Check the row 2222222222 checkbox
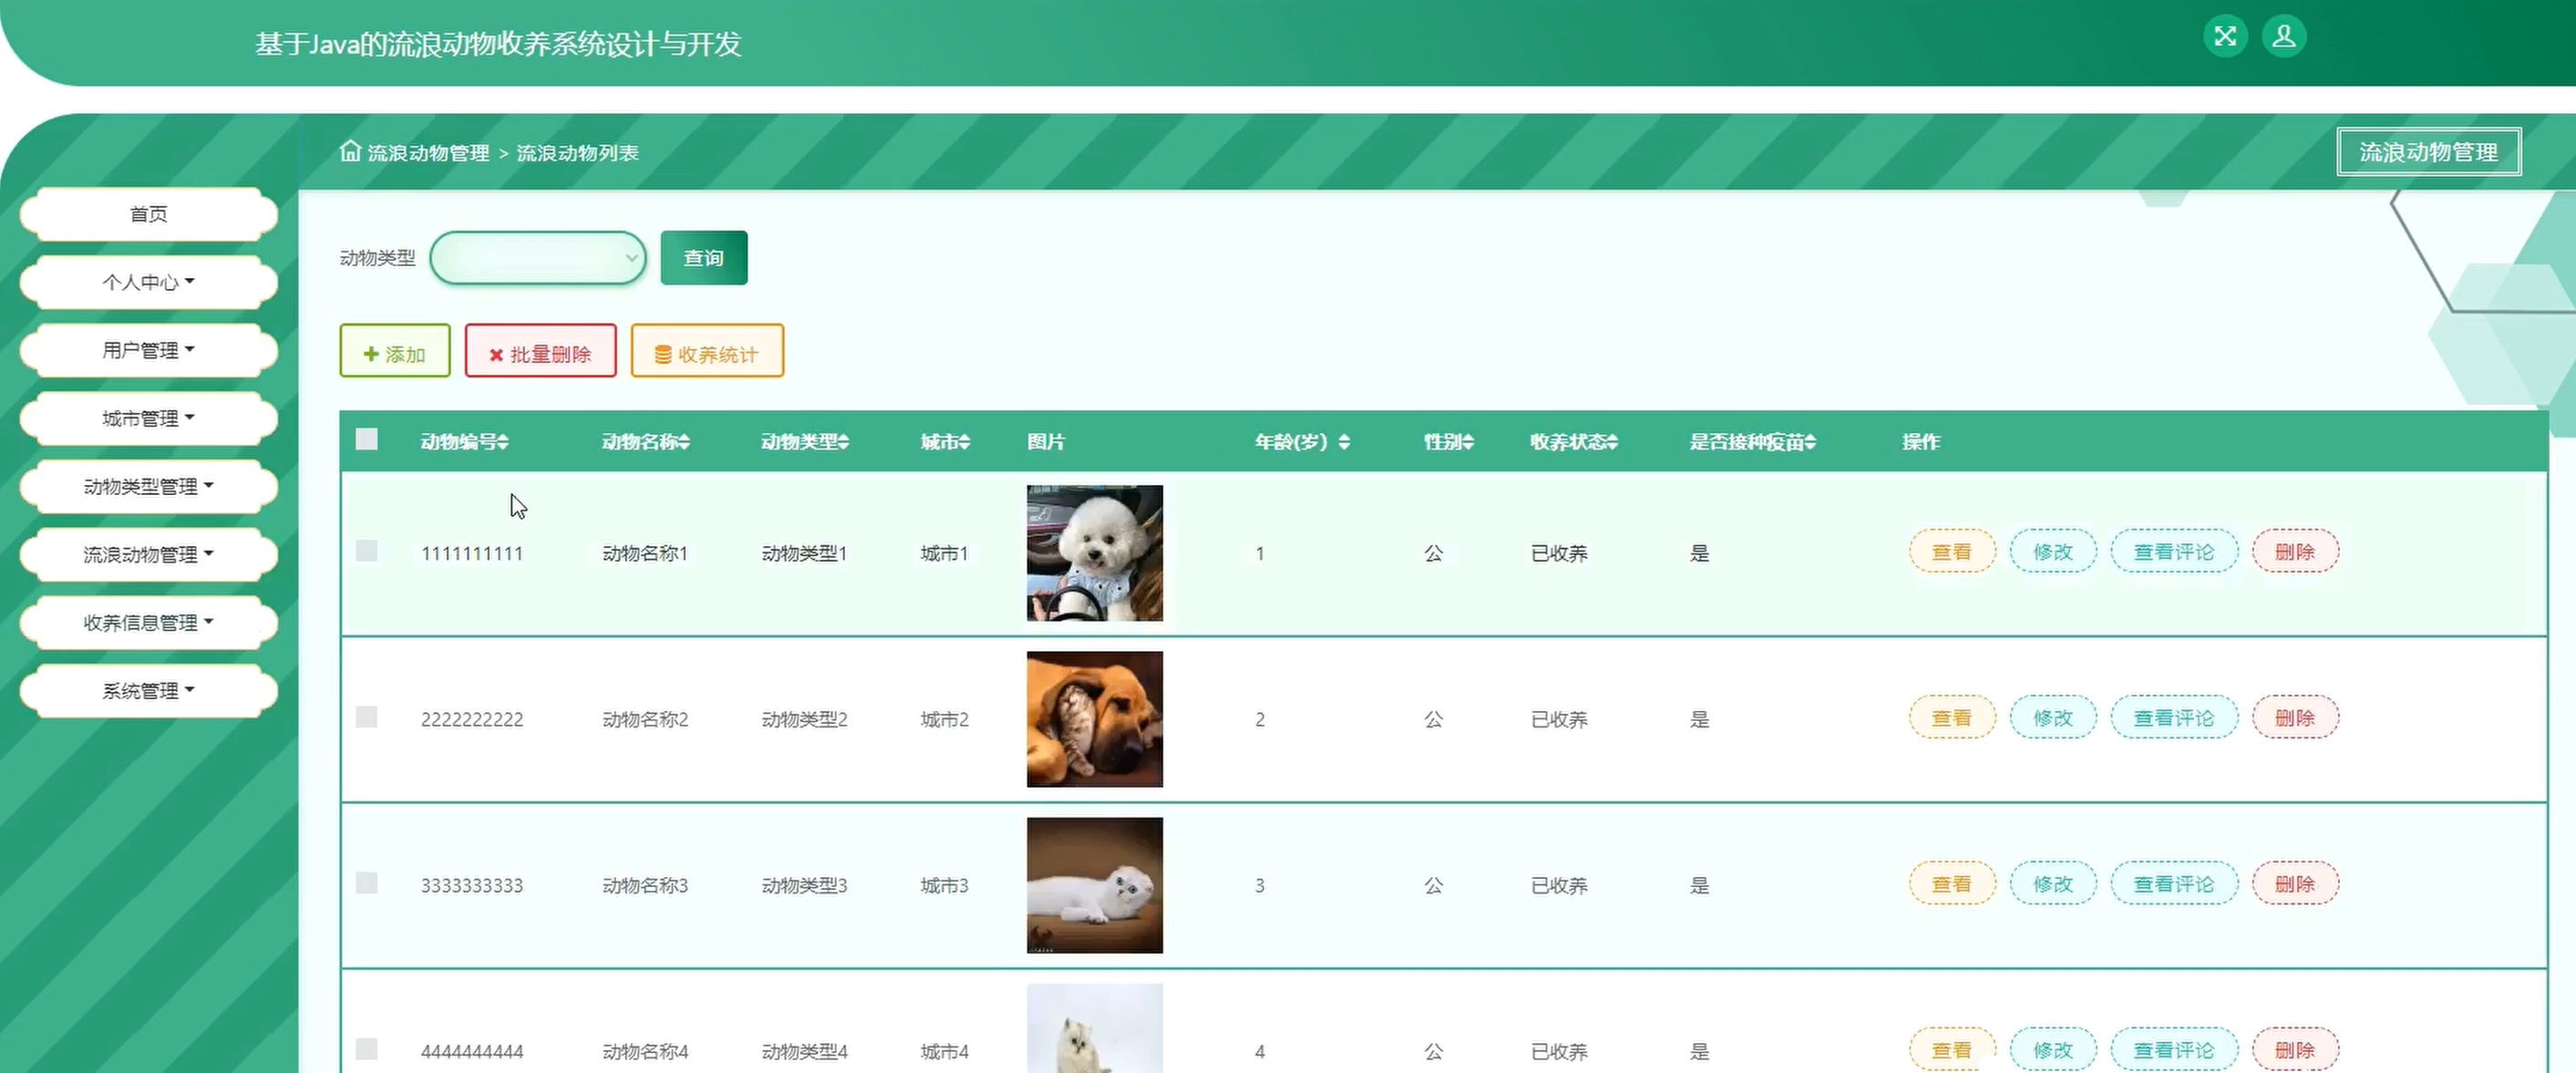The height and width of the screenshot is (1073, 2576). coord(367,717)
